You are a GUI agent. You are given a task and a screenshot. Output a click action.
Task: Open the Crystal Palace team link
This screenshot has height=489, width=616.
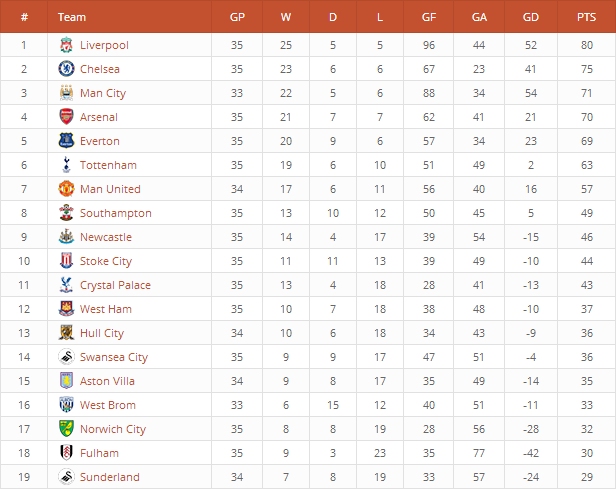coord(115,285)
